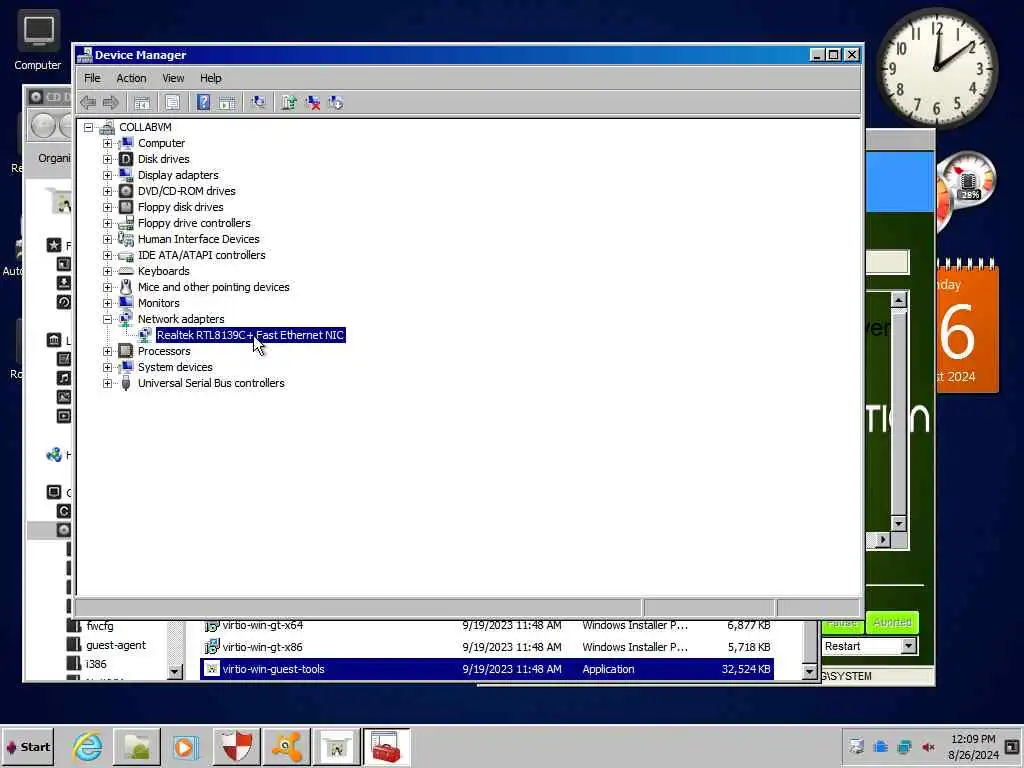Click Scan for hardware changes toolbar icon
The width and height of the screenshot is (1024, 768).
click(258, 103)
